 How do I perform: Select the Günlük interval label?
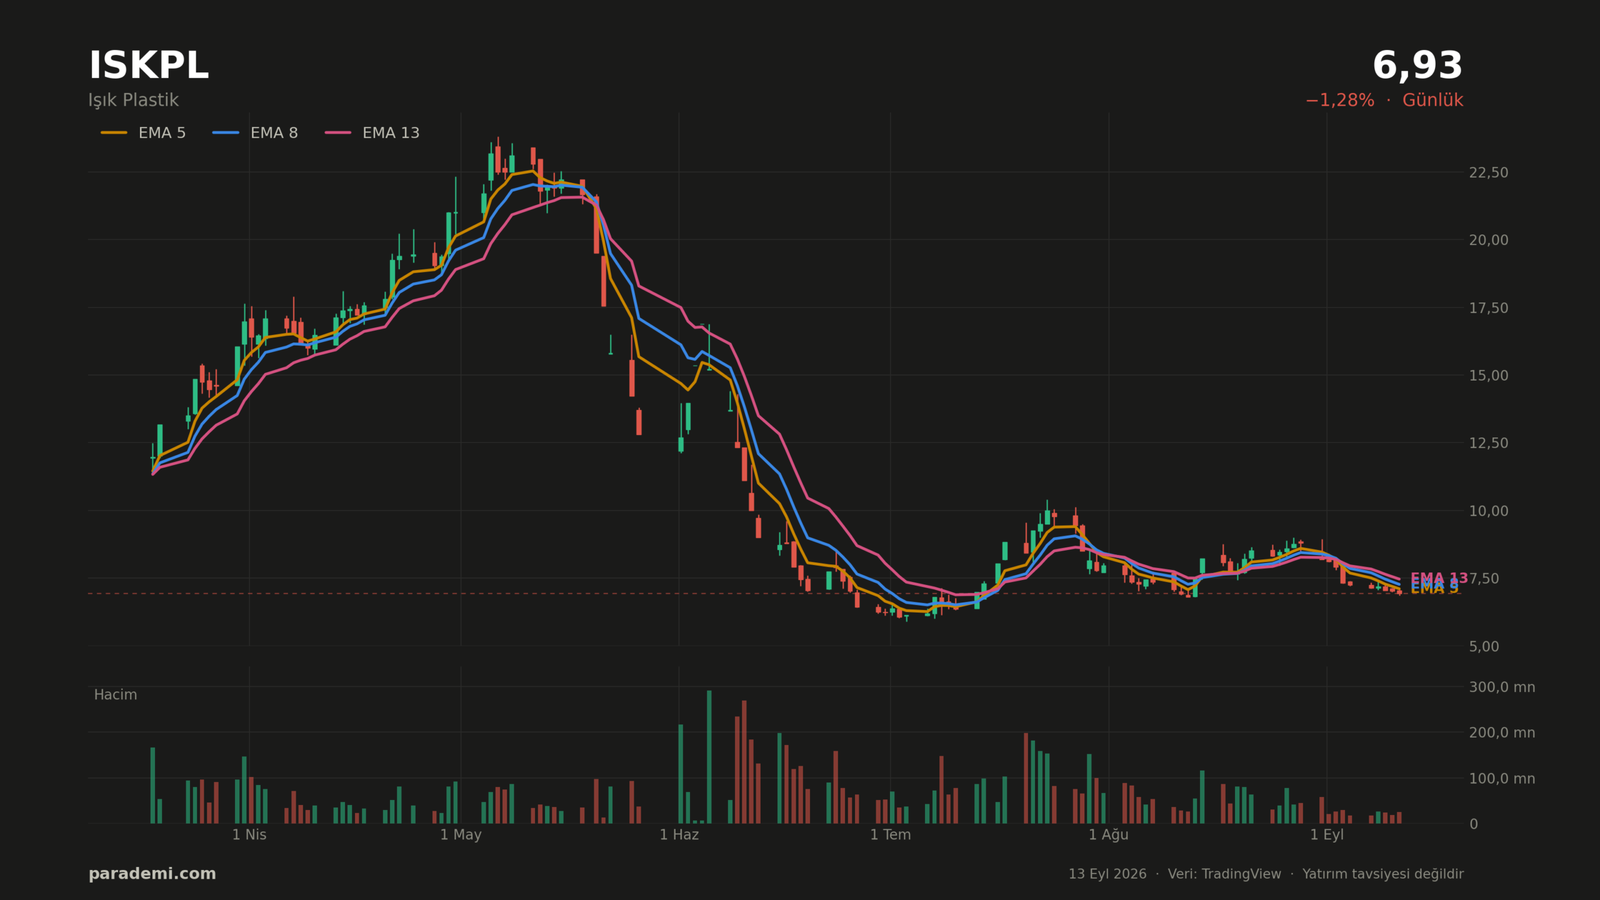click(x=1432, y=100)
